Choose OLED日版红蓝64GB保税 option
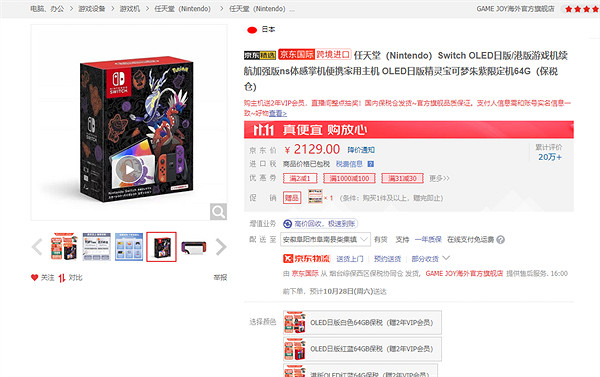 [362, 349]
